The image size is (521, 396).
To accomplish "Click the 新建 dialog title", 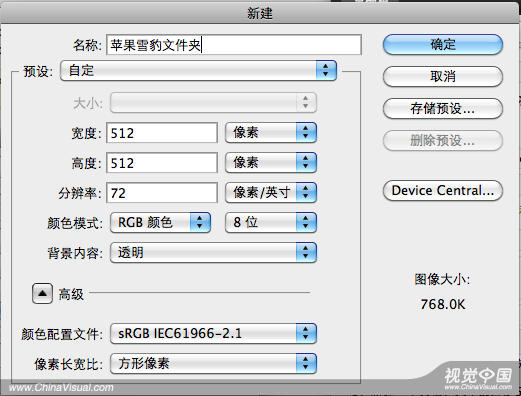I will coord(260,14).
